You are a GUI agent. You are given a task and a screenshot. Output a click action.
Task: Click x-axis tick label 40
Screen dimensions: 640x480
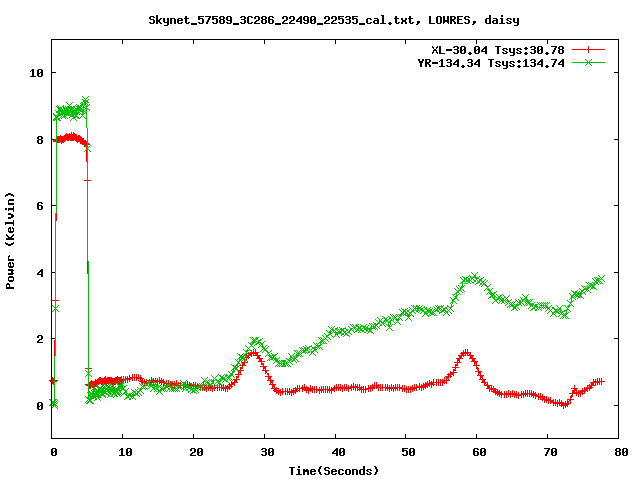coord(338,452)
